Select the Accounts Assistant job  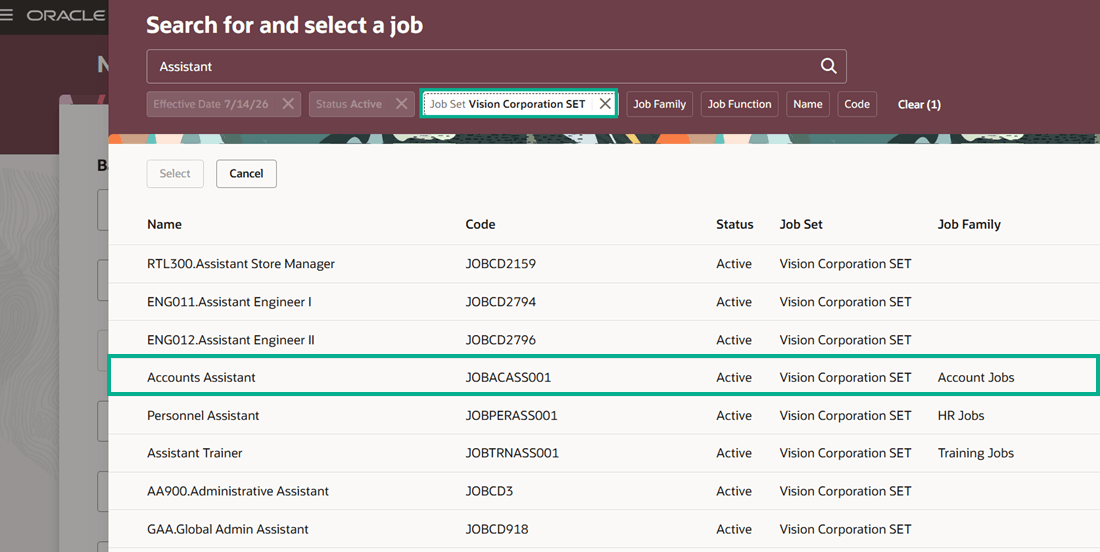point(604,377)
